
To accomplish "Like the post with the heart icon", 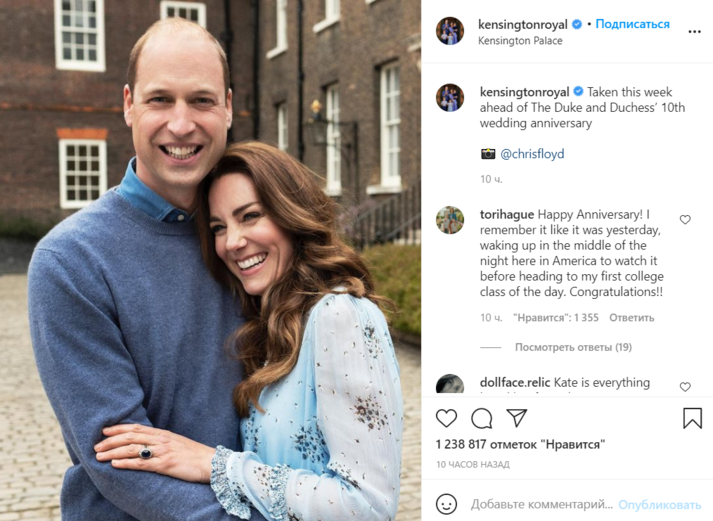I will (446, 418).
